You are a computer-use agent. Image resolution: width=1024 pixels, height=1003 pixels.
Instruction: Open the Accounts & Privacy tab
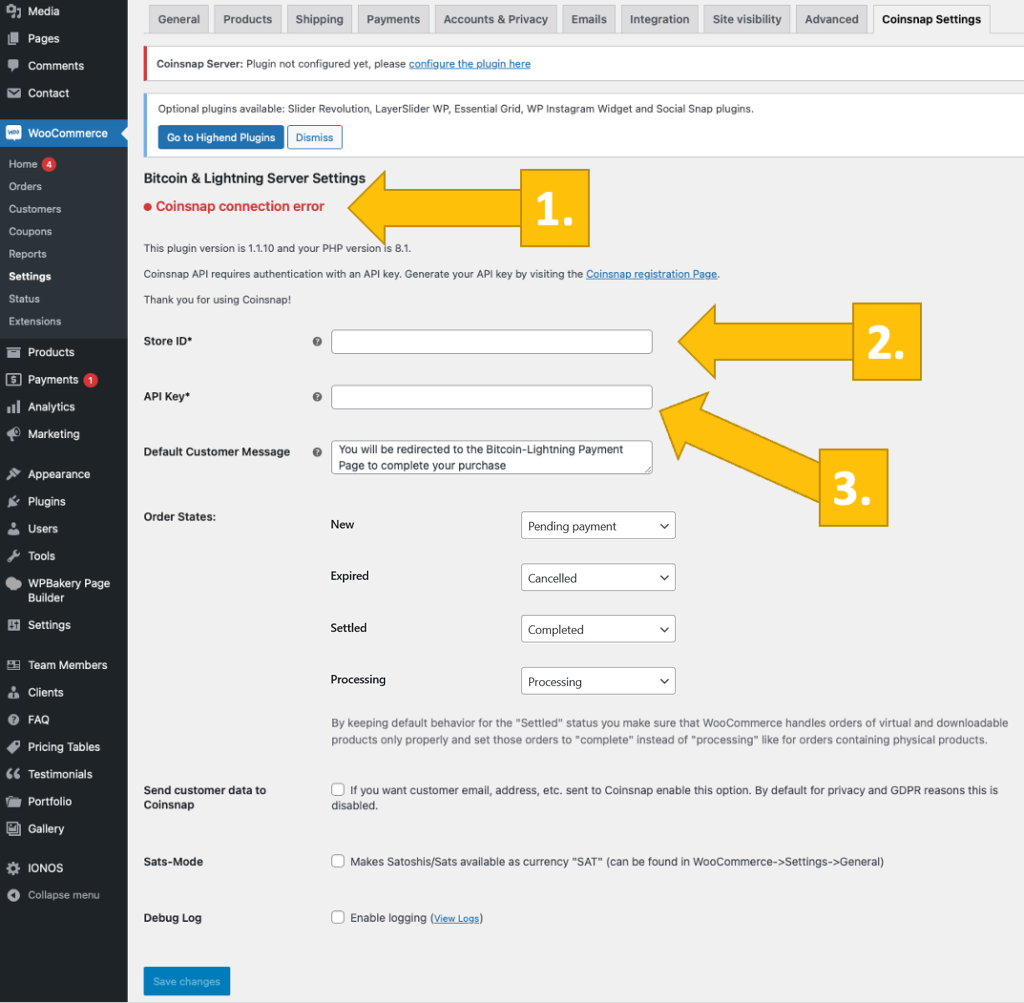coord(496,19)
